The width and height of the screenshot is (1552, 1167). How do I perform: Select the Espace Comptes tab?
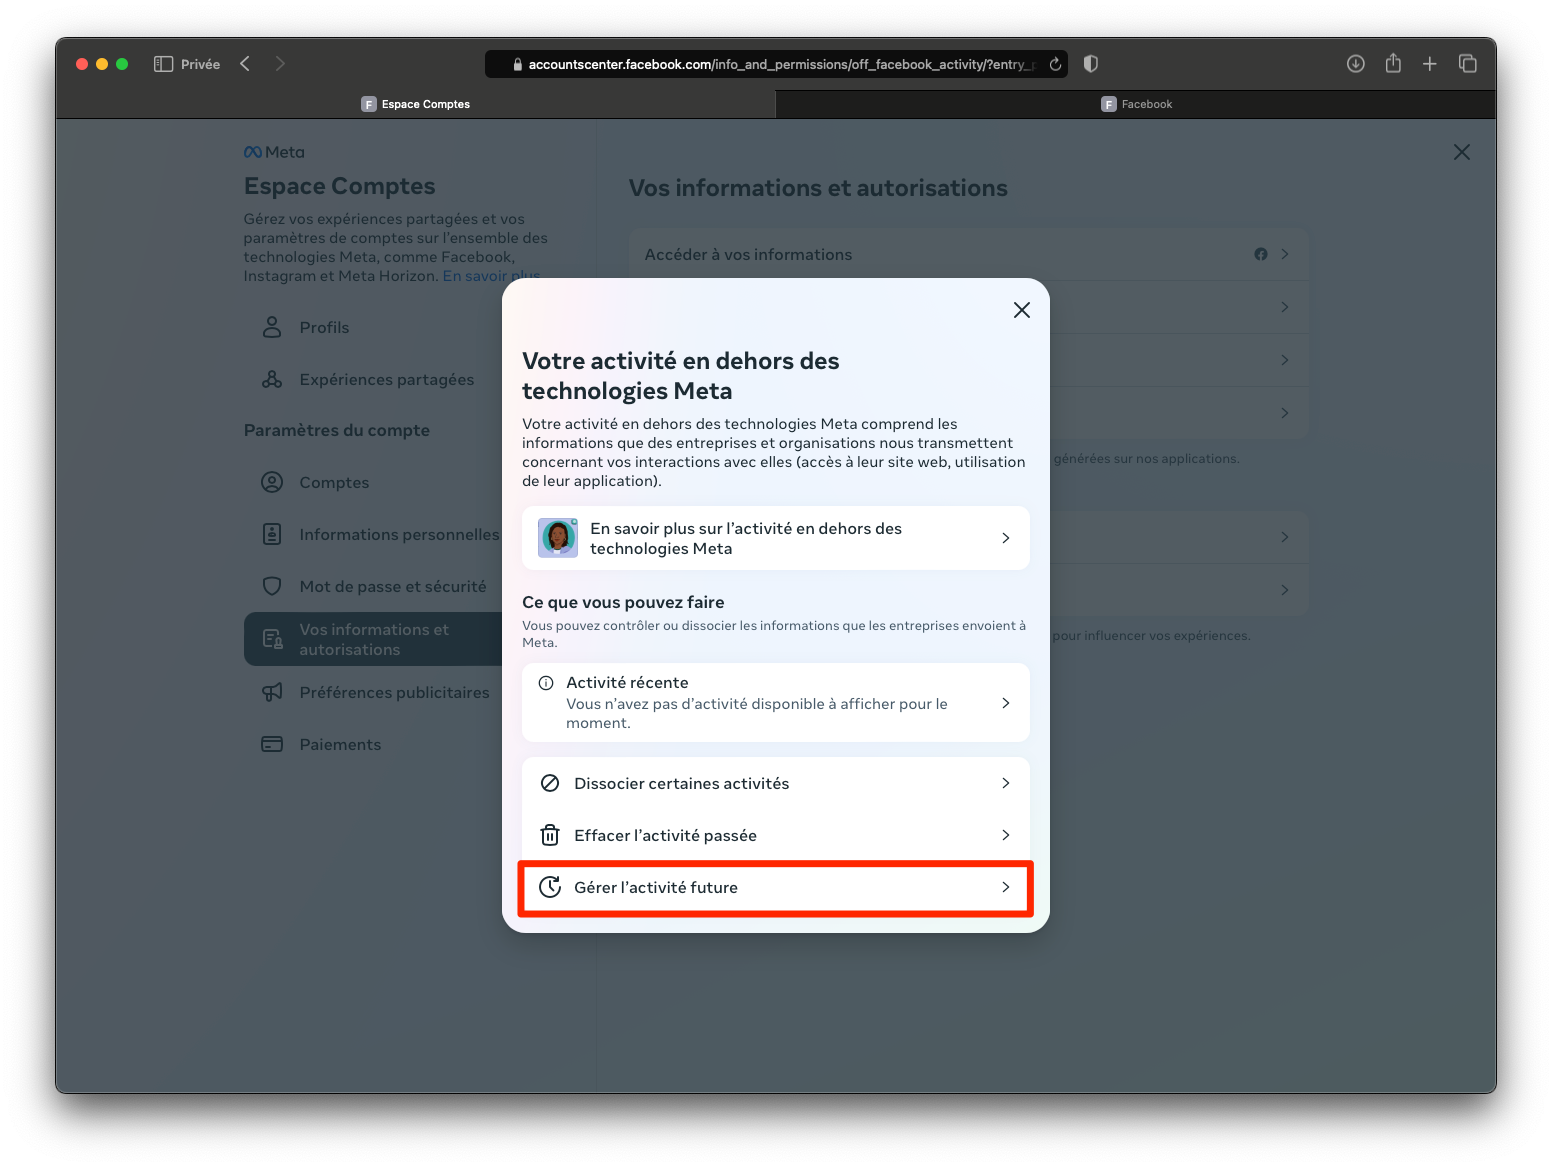pos(416,104)
